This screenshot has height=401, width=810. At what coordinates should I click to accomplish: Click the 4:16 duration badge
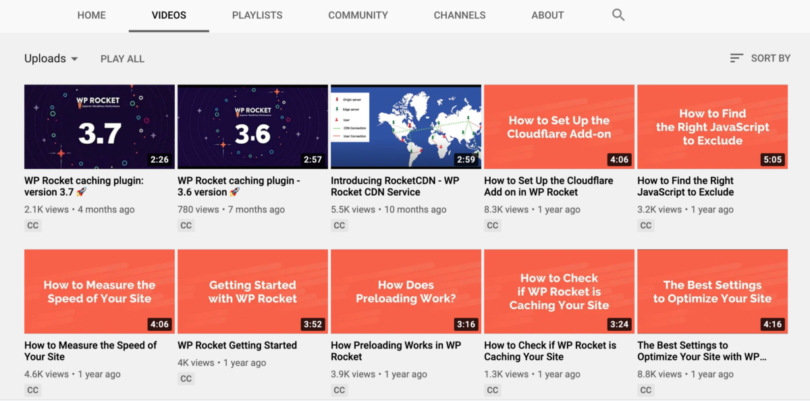click(x=773, y=325)
